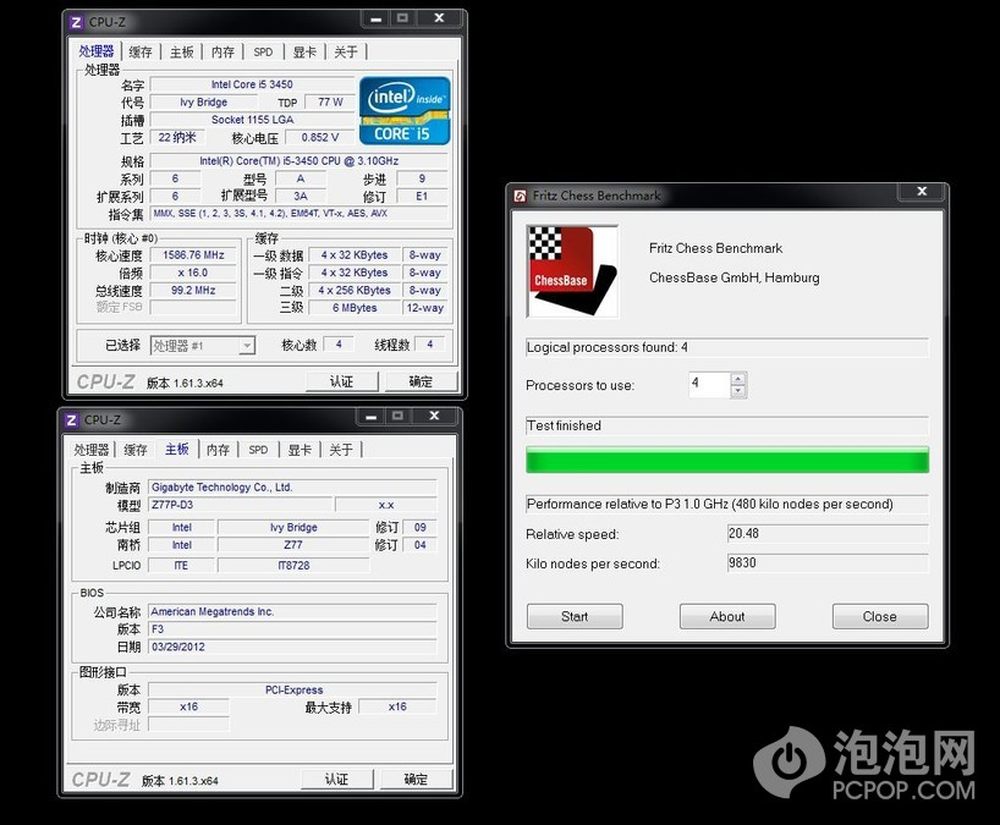The width and height of the screenshot is (1000, 825).
Task: Open the 处理器 #1 selection dropdown
Action: tap(246, 346)
